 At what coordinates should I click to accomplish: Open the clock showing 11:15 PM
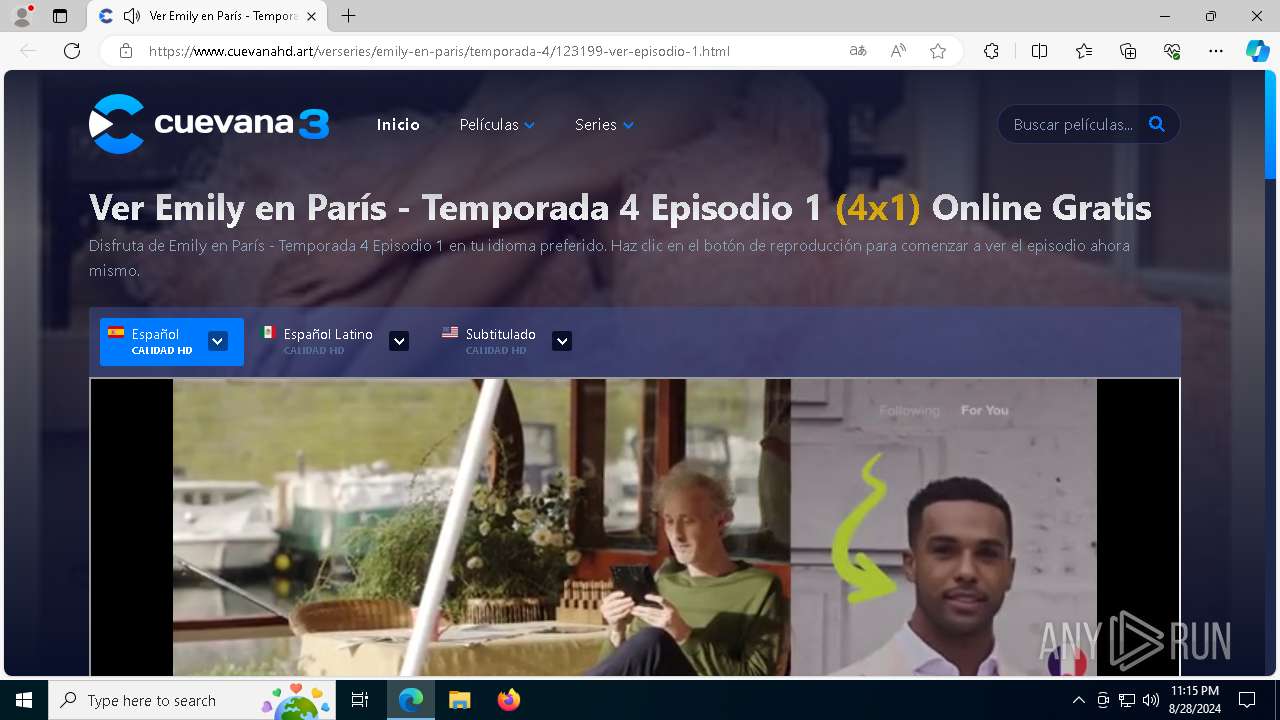(1195, 700)
